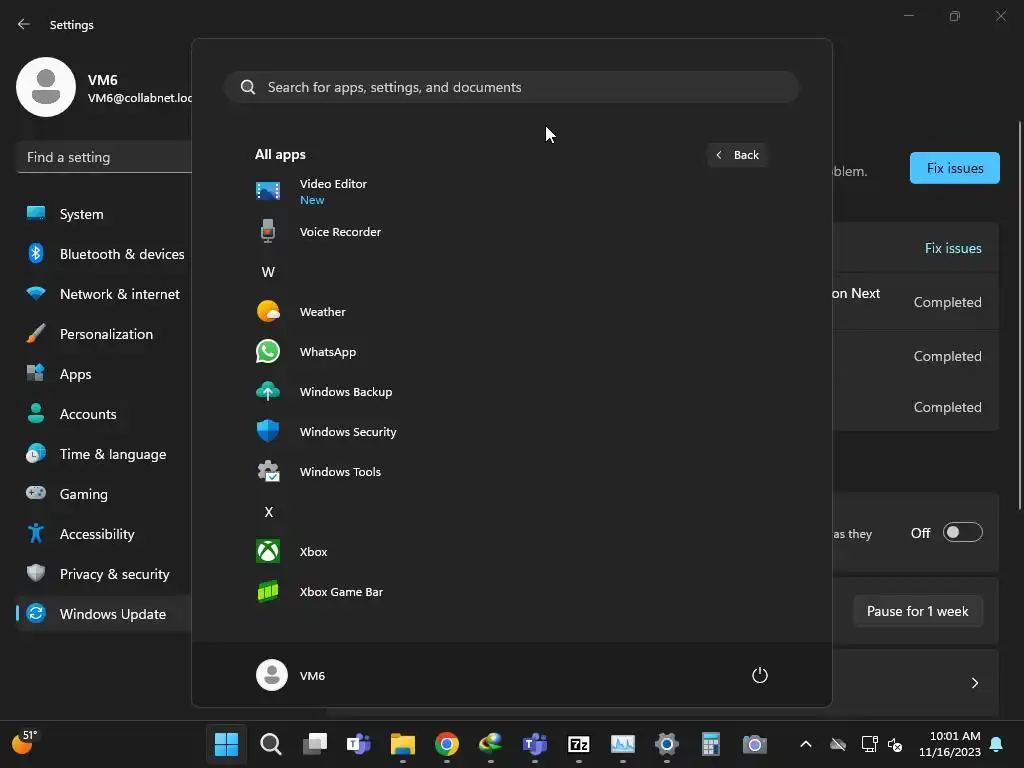Click the Fix issues link text

point(953,248)
